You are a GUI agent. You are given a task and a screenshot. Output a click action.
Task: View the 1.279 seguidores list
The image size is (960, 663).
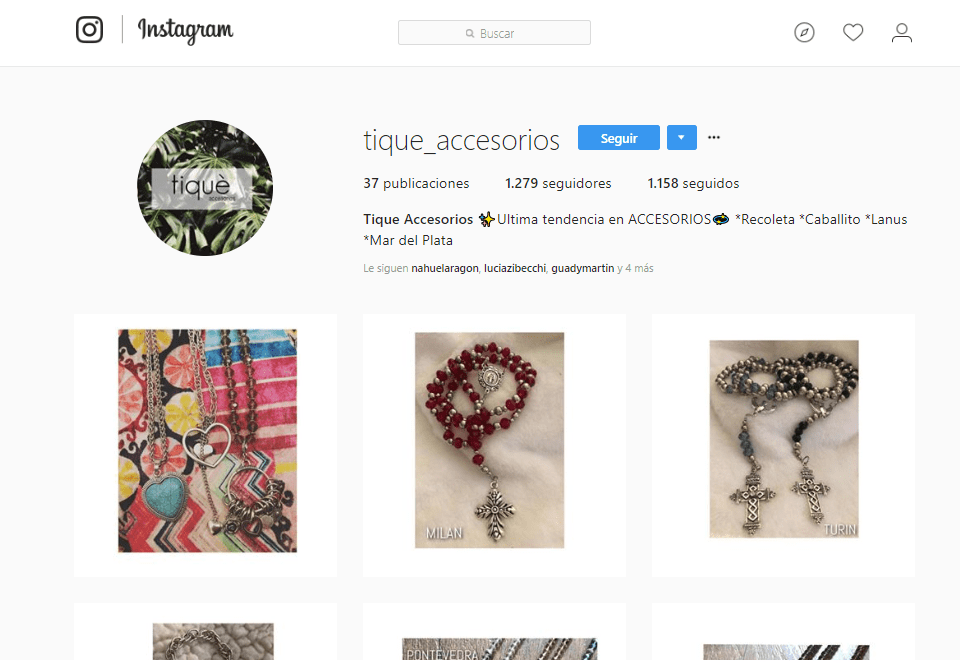558,183
